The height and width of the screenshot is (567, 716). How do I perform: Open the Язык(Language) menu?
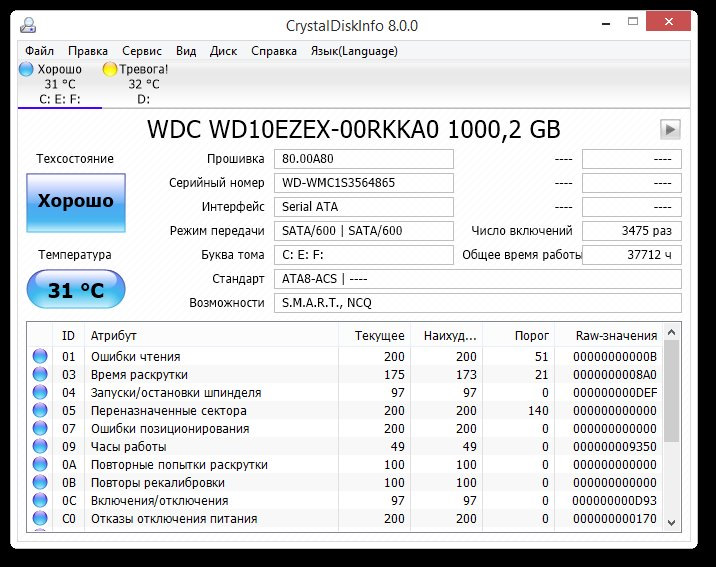[x=354, y=51]
